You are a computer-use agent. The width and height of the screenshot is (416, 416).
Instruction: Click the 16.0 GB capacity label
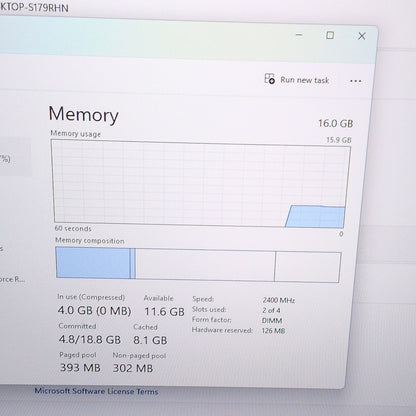335,123
